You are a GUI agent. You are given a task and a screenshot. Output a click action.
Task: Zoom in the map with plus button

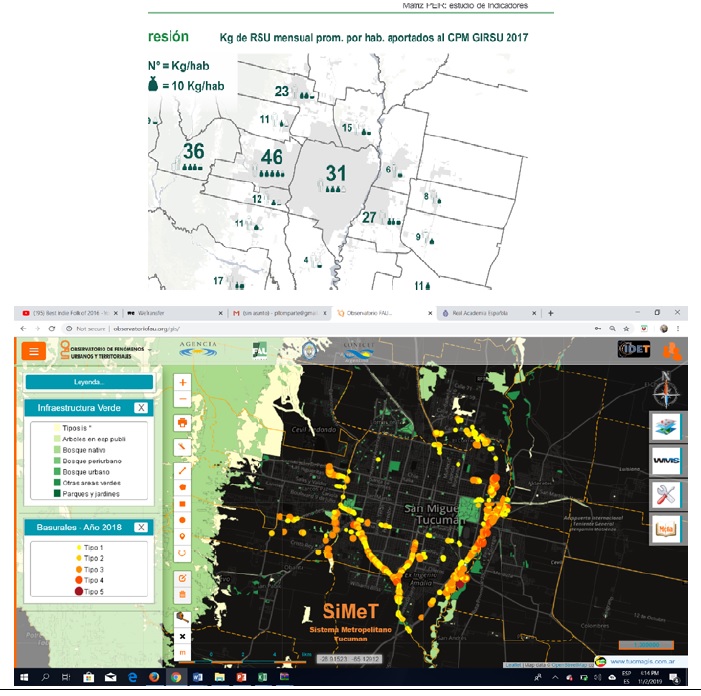[x=183, y=382]
